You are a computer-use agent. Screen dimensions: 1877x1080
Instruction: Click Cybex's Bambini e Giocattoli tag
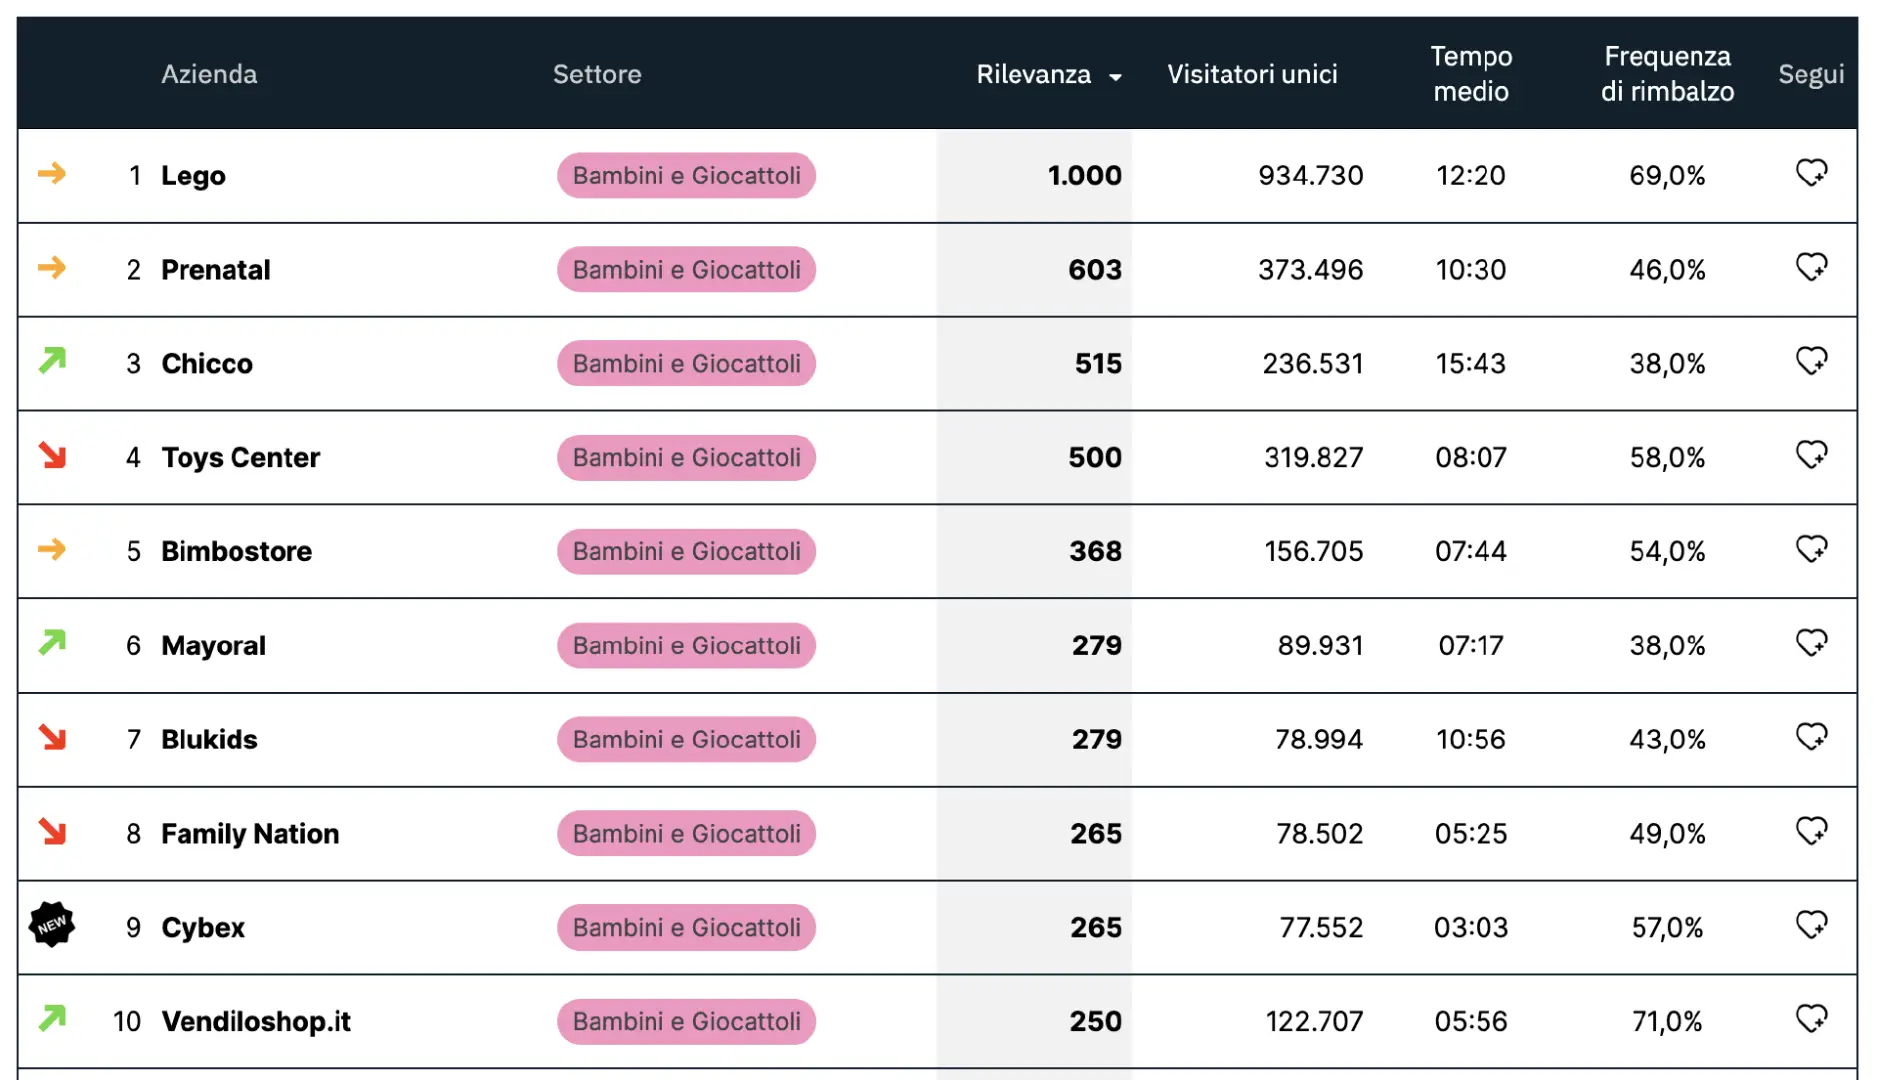pos(686,928)
